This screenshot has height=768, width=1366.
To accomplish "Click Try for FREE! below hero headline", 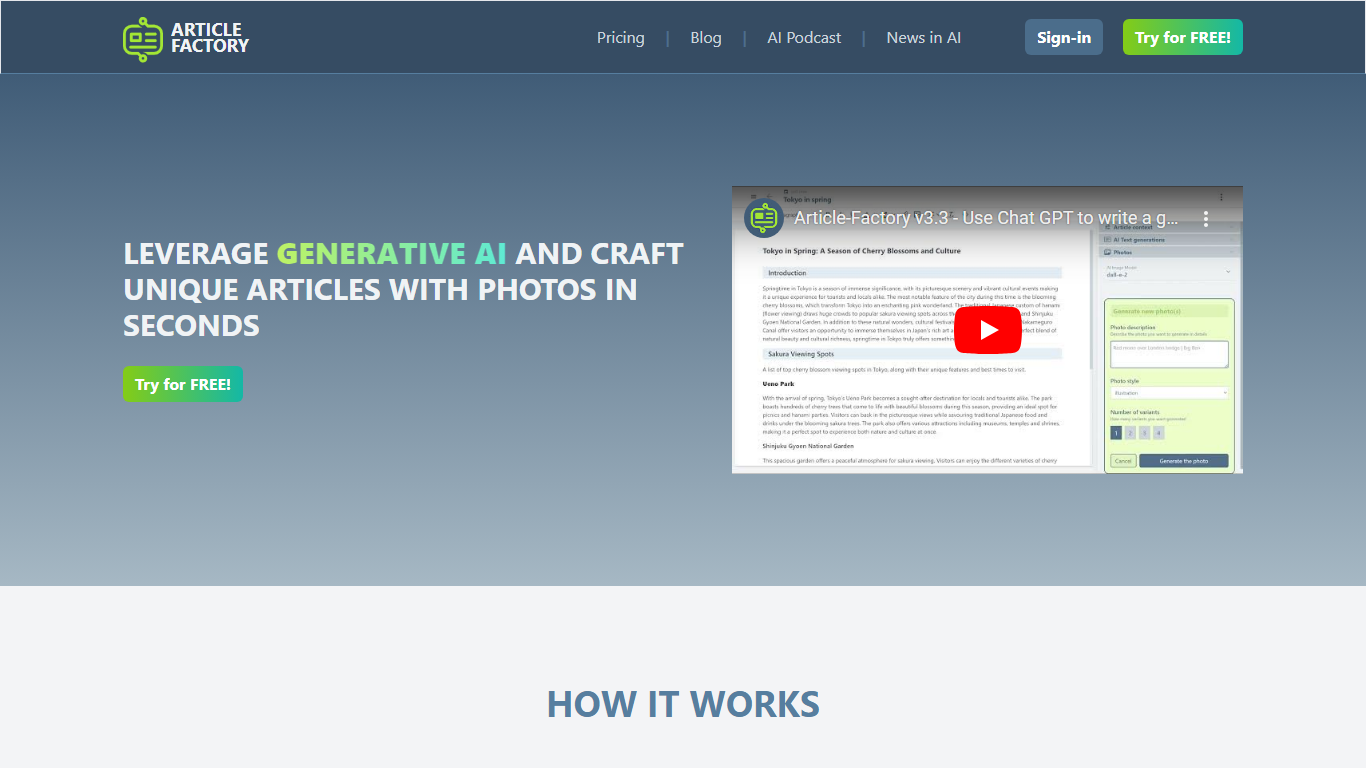I will tap(183, 384).
